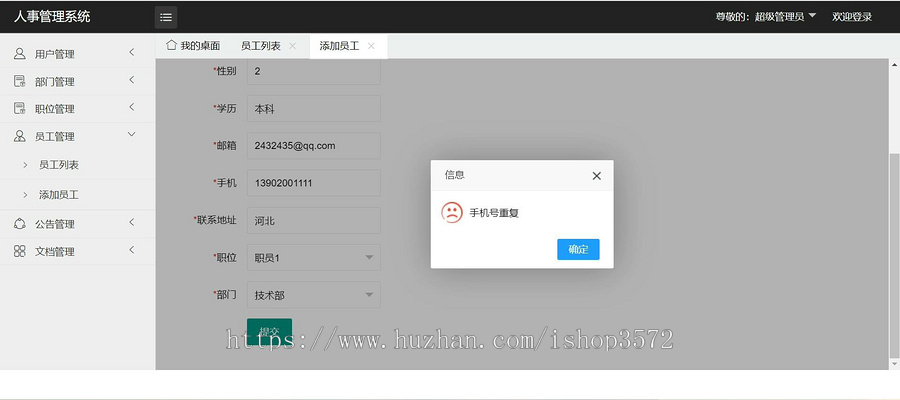Close the 员工列表 tab
Screen dimensions: 900x400
pos(292,46)
